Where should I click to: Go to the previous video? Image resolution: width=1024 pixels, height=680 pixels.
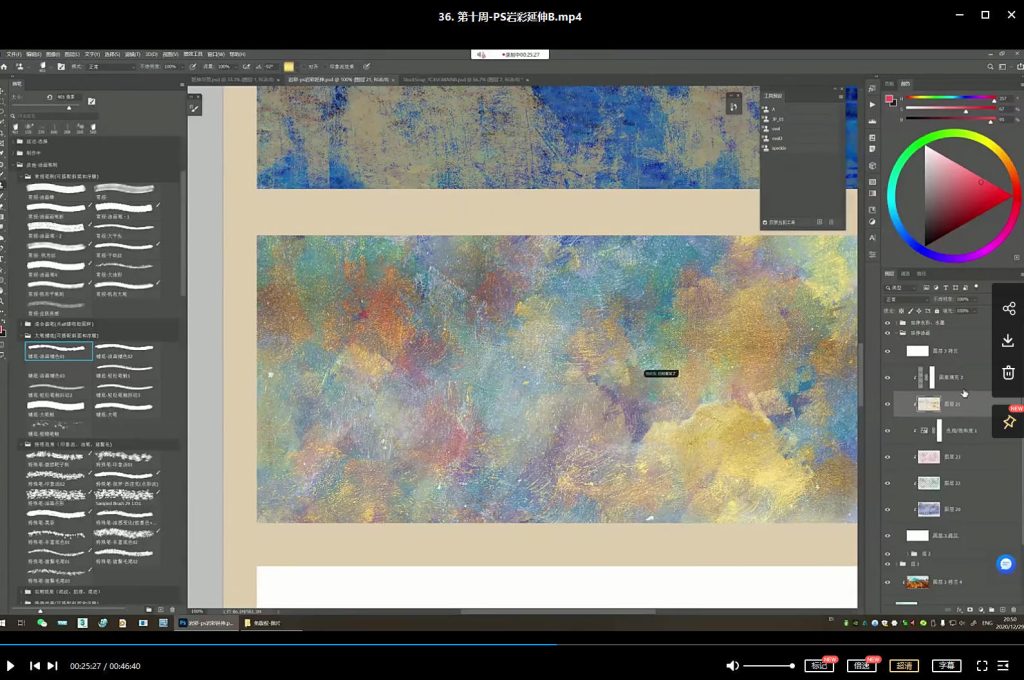(34, 666)
